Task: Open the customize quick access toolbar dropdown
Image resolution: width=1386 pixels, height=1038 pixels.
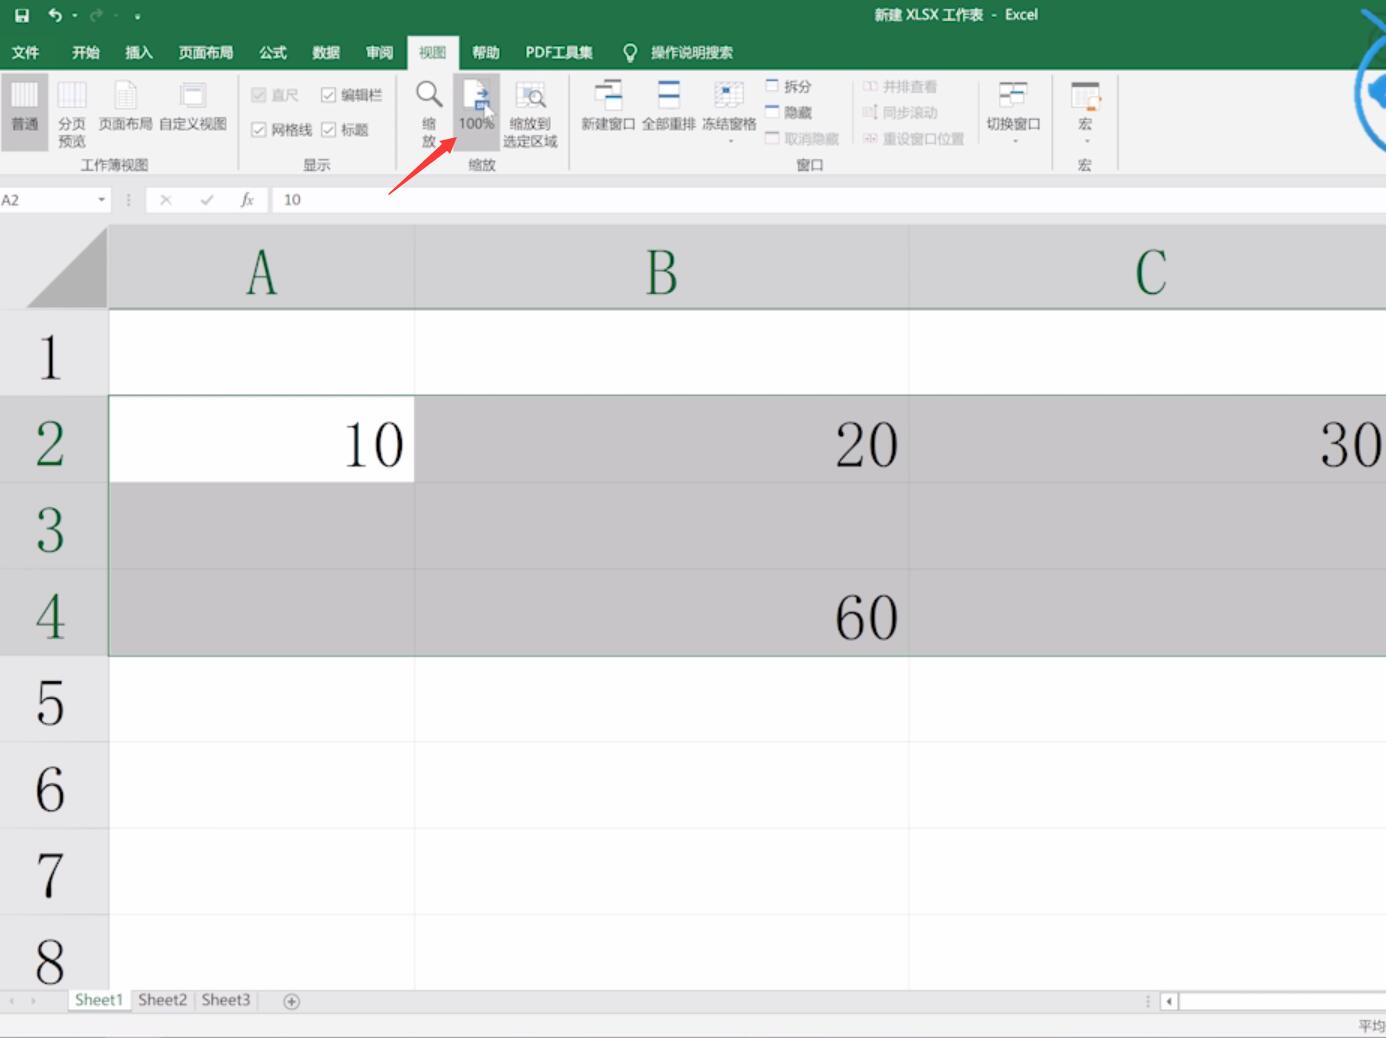Action: click(137, 16)
